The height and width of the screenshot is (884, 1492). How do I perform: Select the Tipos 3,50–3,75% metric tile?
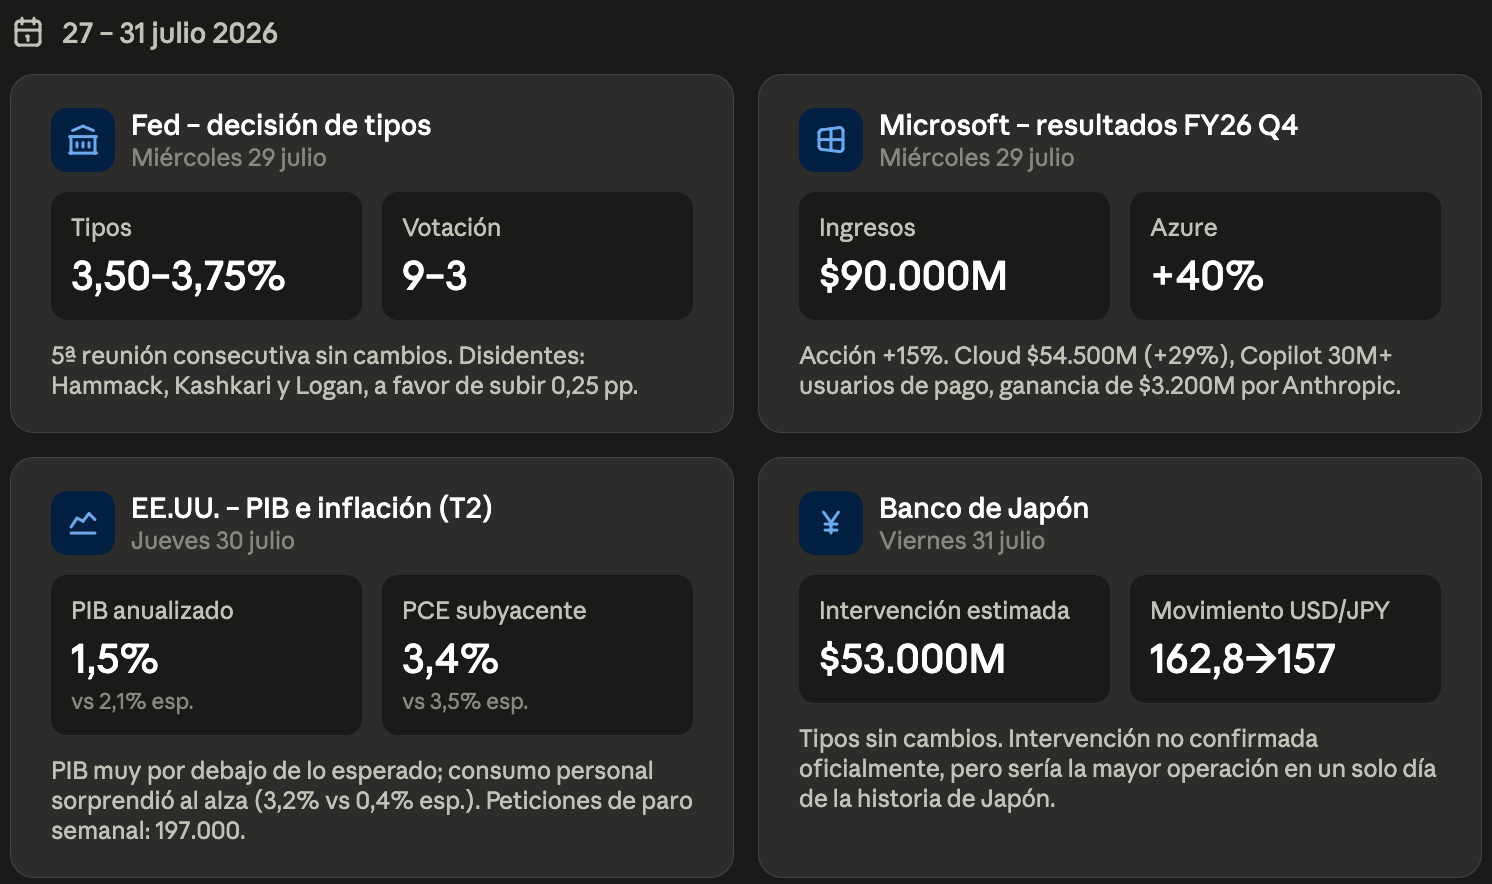coord(206,256)
